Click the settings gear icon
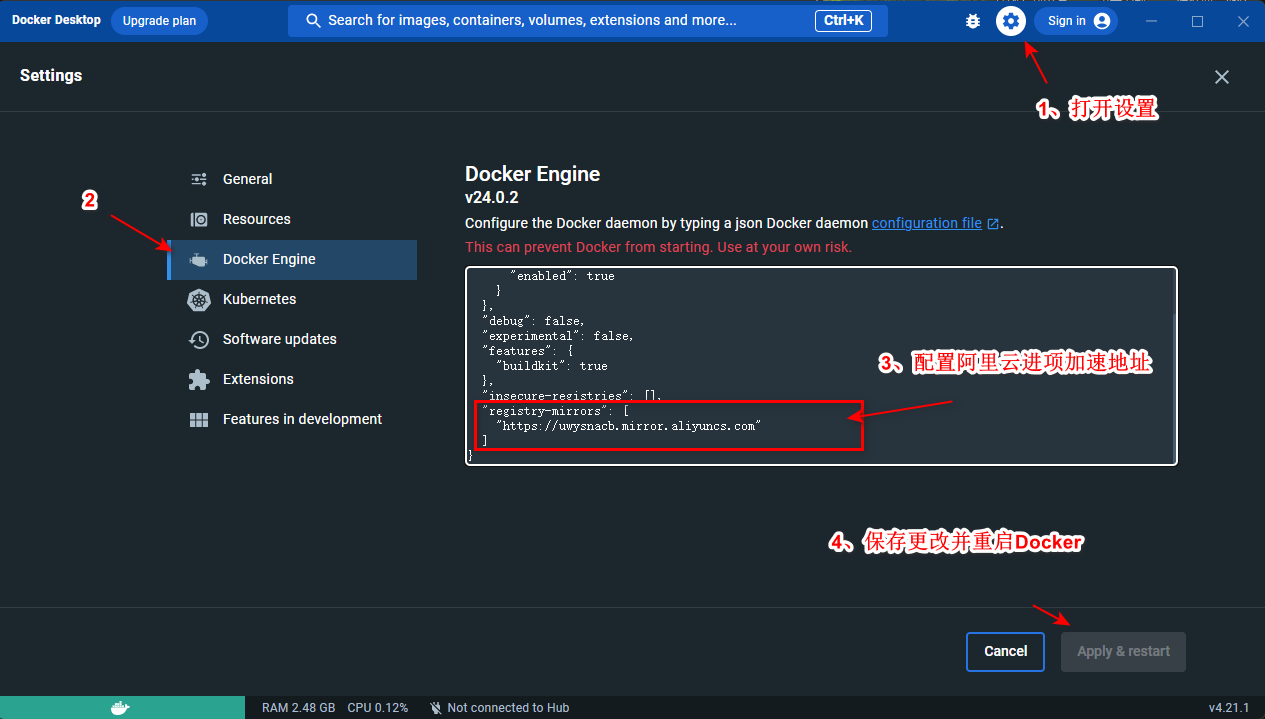 coord(1011,21)
